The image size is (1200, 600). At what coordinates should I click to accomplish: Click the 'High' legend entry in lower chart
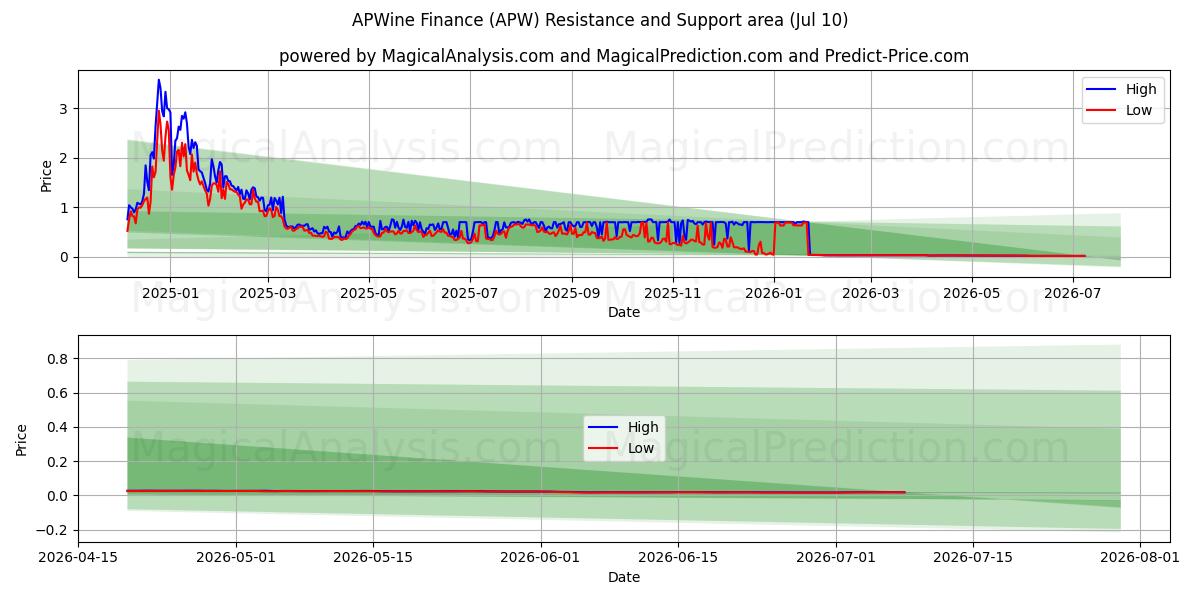pos(641,427)
